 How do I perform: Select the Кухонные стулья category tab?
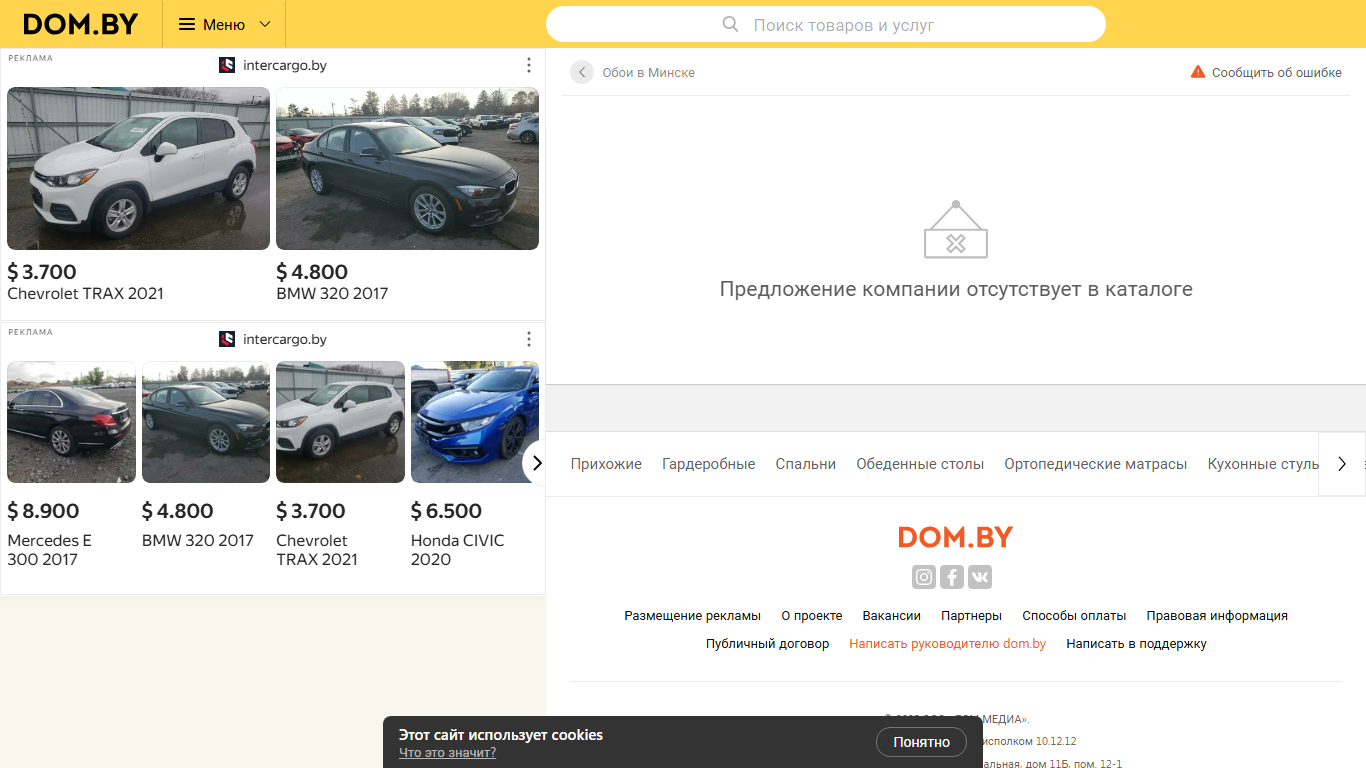[x=1263, y=464]
